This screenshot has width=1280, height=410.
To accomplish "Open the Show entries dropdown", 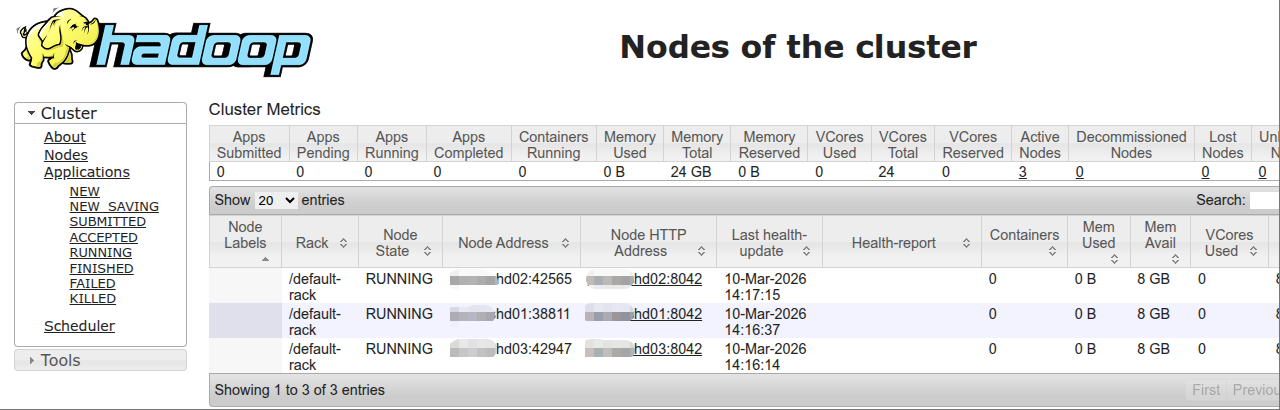I will point(276,200).
